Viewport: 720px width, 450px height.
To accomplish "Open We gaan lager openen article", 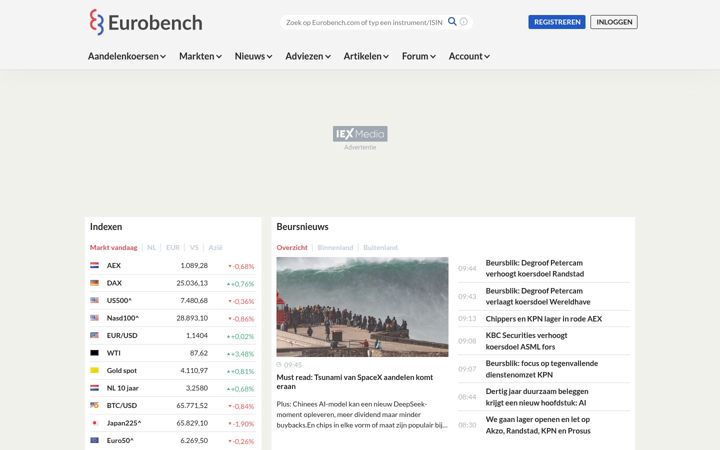I will click(538, 425).
